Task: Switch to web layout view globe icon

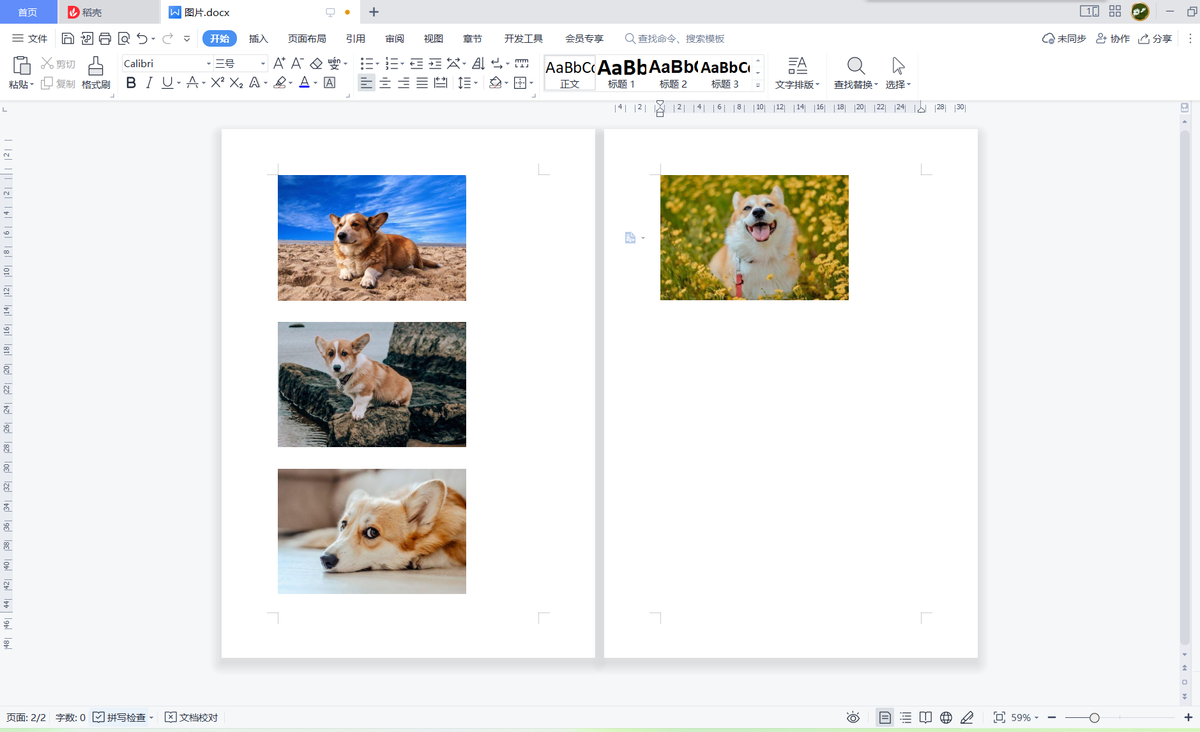Action: tap(946, 717)
